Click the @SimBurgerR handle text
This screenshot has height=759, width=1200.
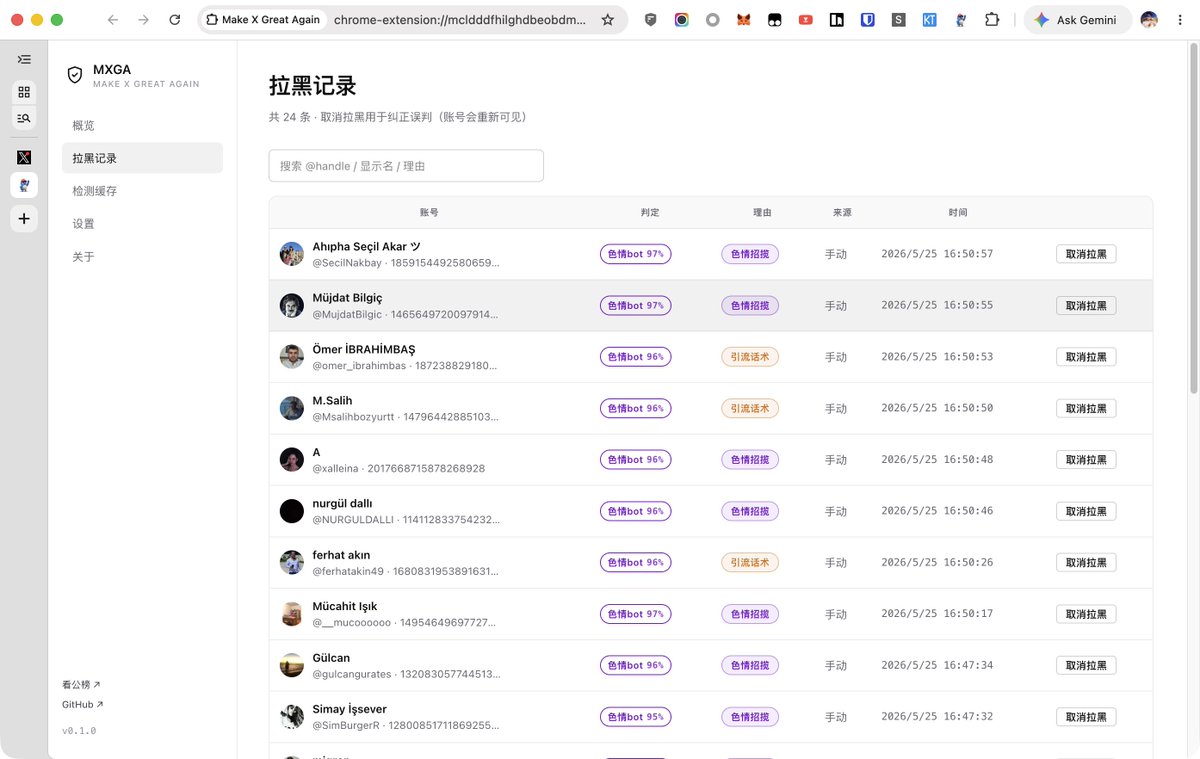click(x=346, y=725)
